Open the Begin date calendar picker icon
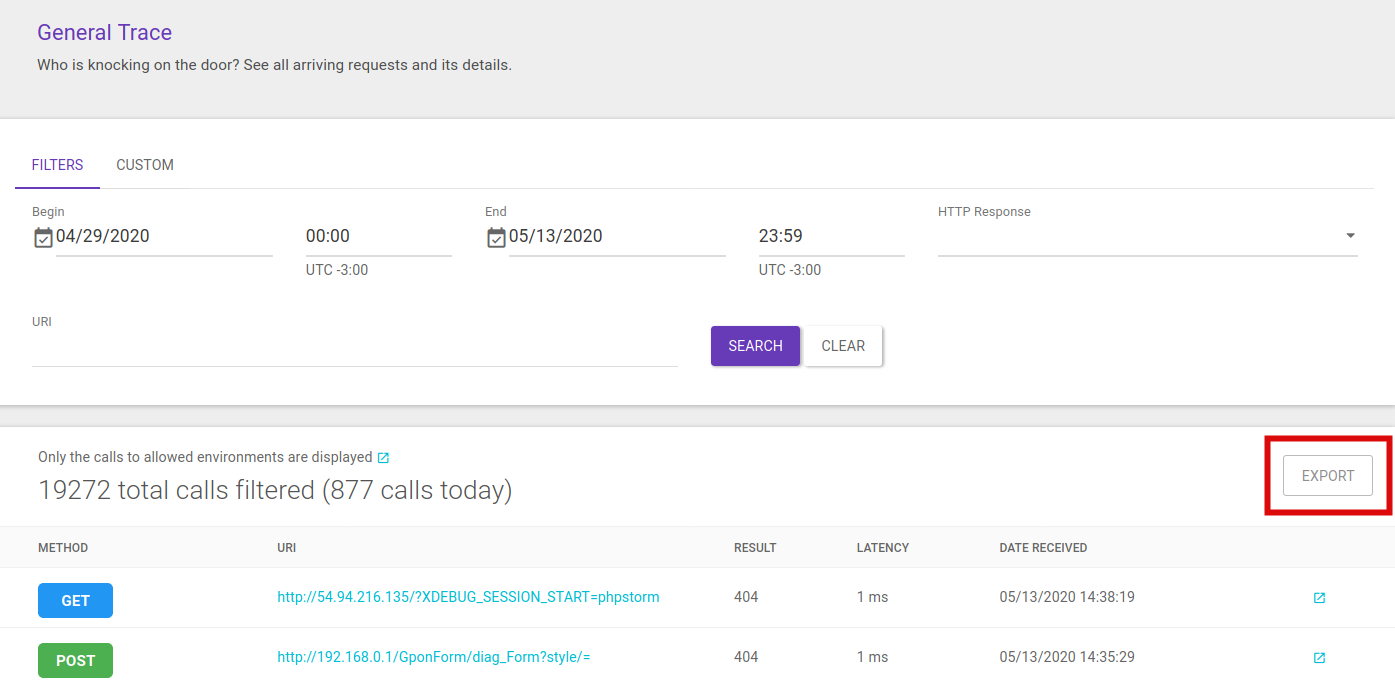1395x684 pixels. coord(43,237)
